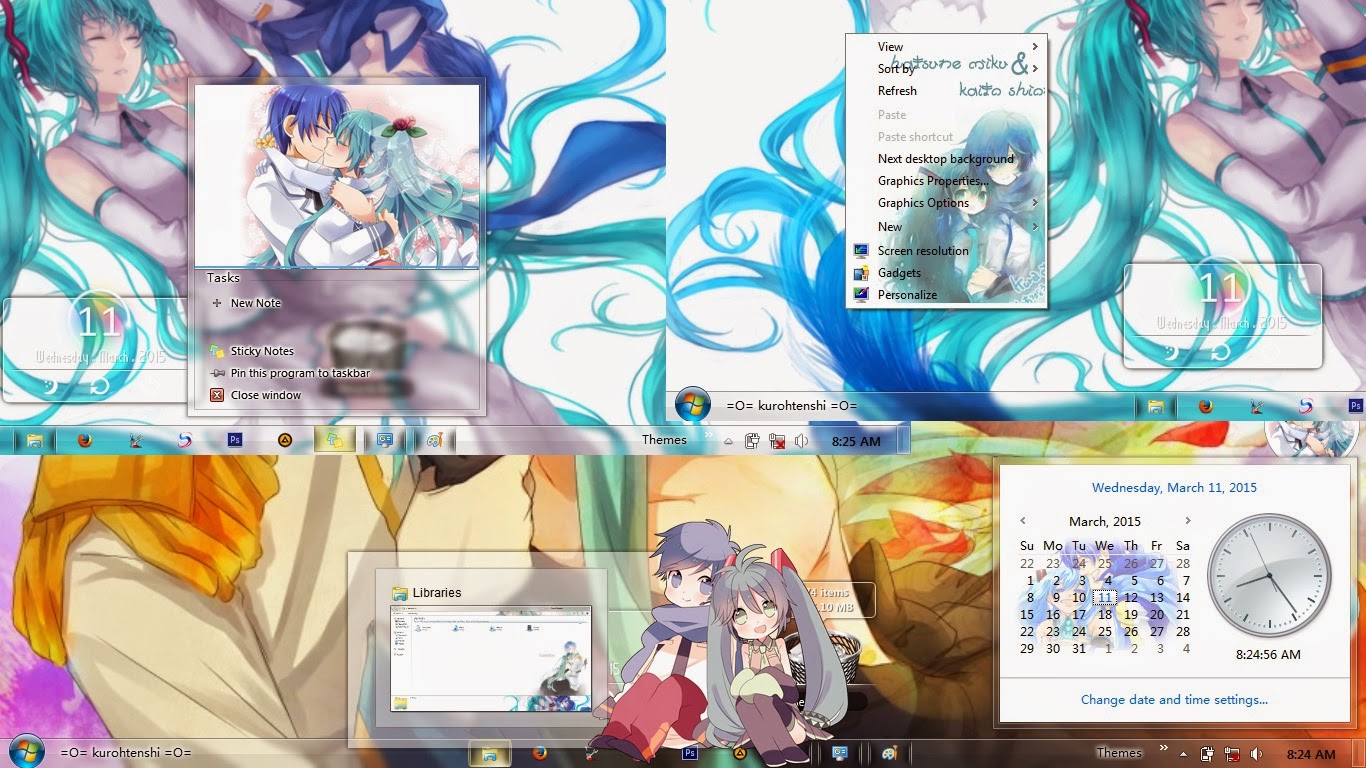Image resolution: width=1366 pixels, height=768 pixels.
Task: Select March 11 in the calendar
Action: (x=1104, y=598)
